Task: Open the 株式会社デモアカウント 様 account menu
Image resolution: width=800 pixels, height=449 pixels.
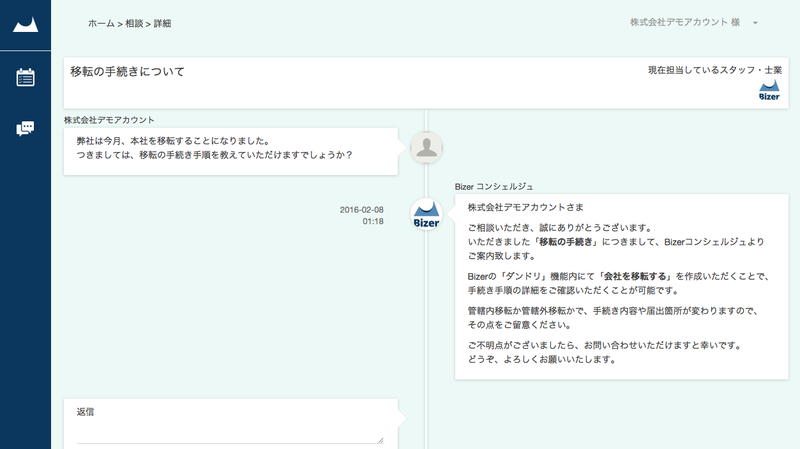Action: pyautogui.click(x=685, y=22)
